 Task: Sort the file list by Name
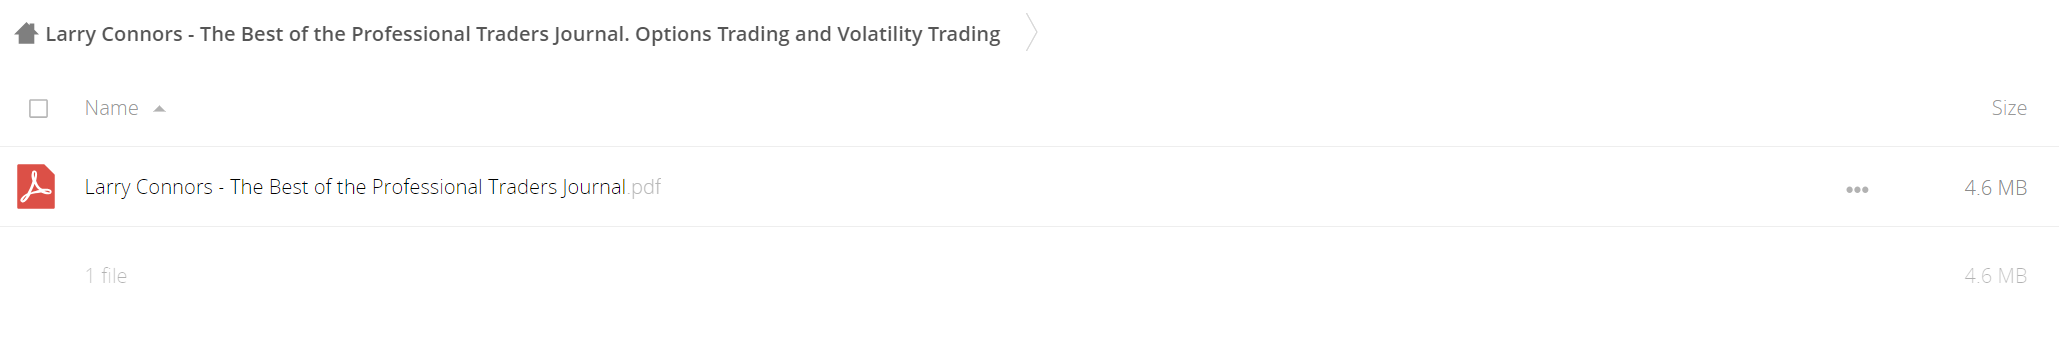click(x=112, y=108)
